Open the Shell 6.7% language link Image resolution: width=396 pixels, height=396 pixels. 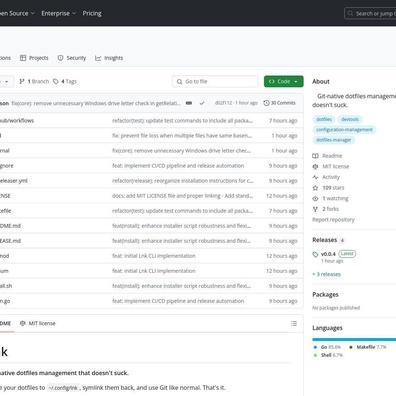click(x=328, y=355)
